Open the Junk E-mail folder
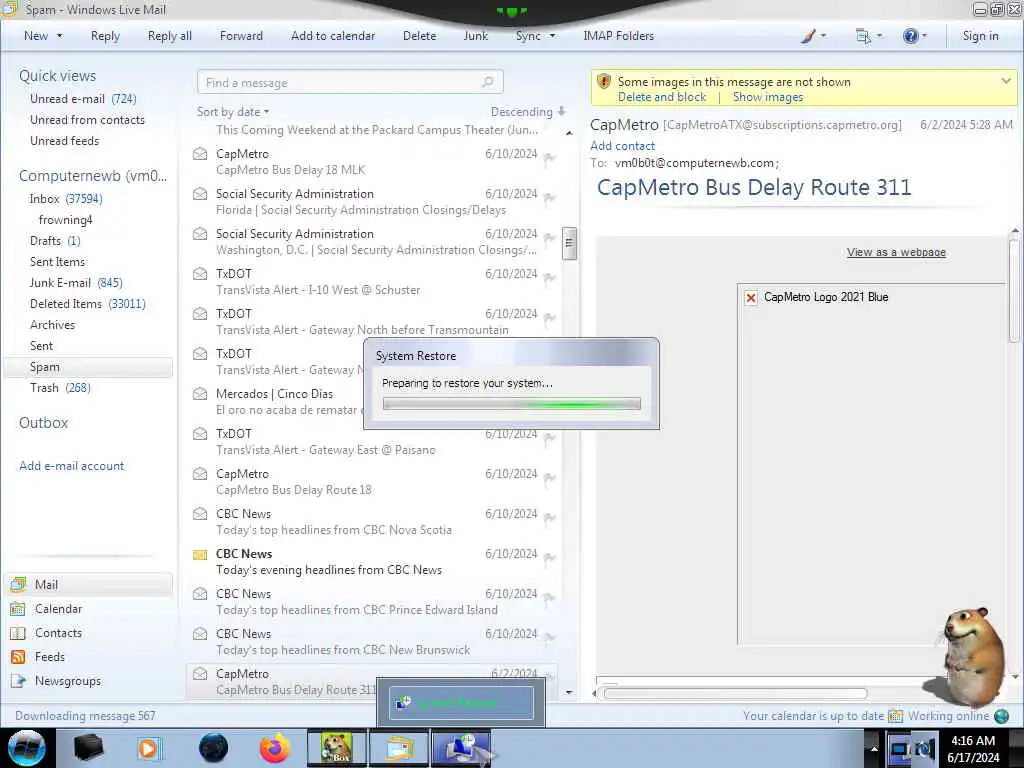This screenshot has height=768, width=1024. tap(76, 282)
